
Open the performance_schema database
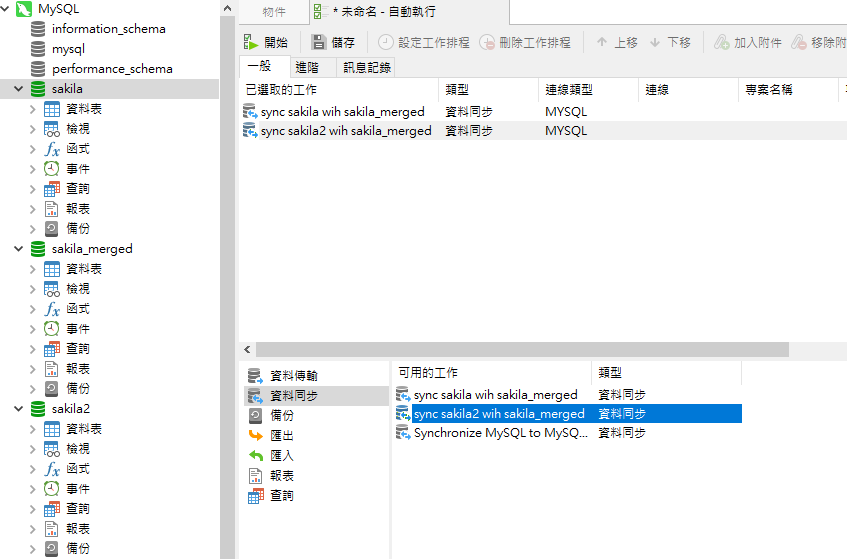111,69
